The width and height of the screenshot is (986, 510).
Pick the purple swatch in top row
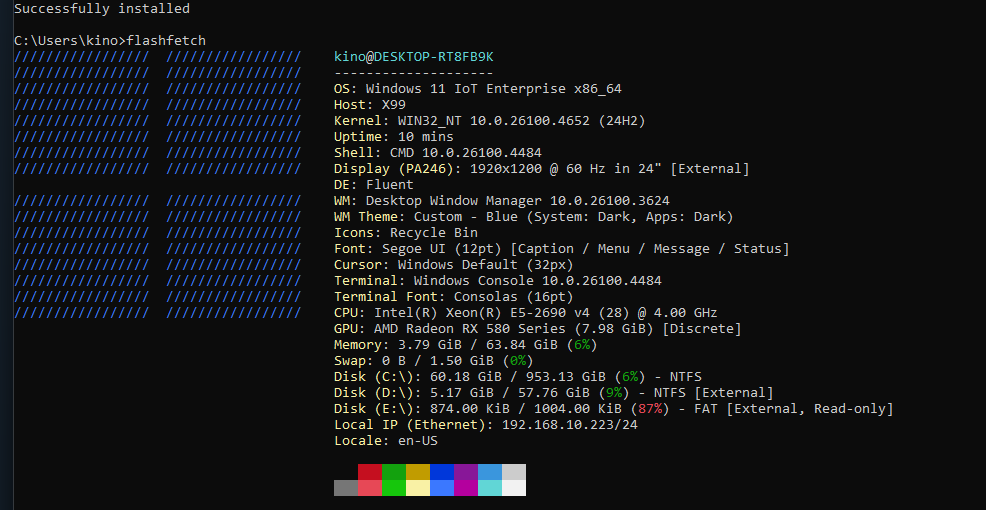click(465, 472)
